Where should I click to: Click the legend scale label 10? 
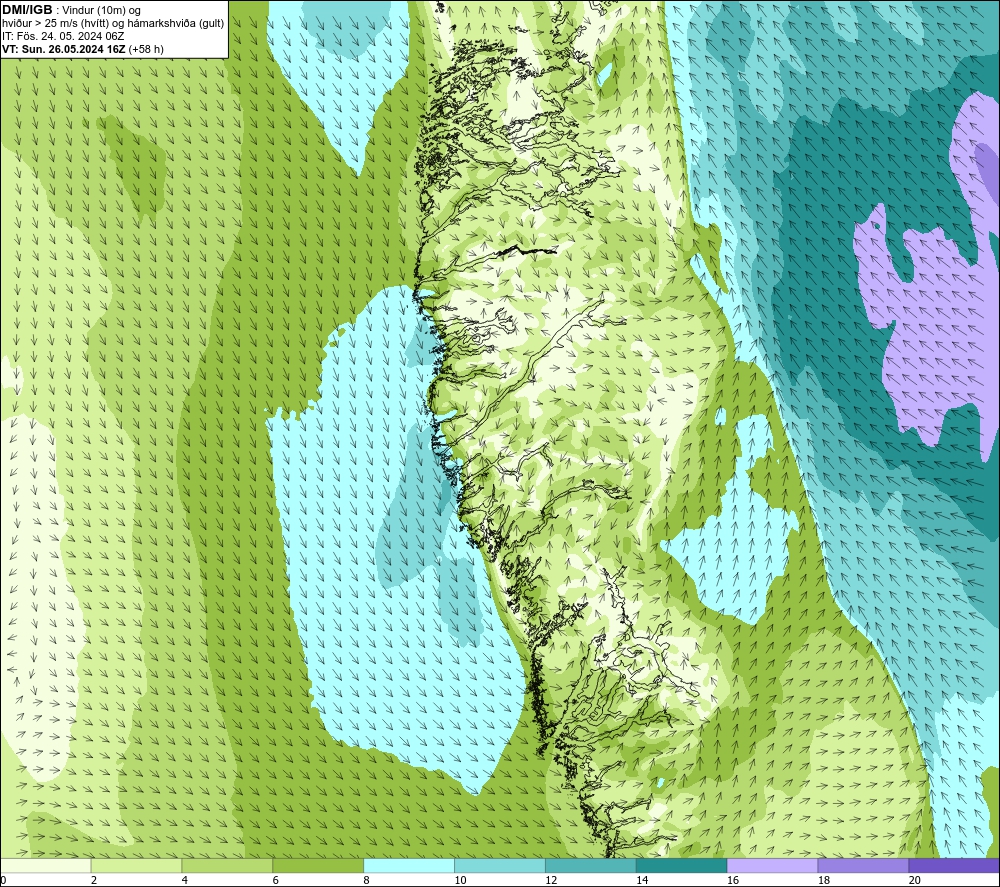[x=460, y=880]
